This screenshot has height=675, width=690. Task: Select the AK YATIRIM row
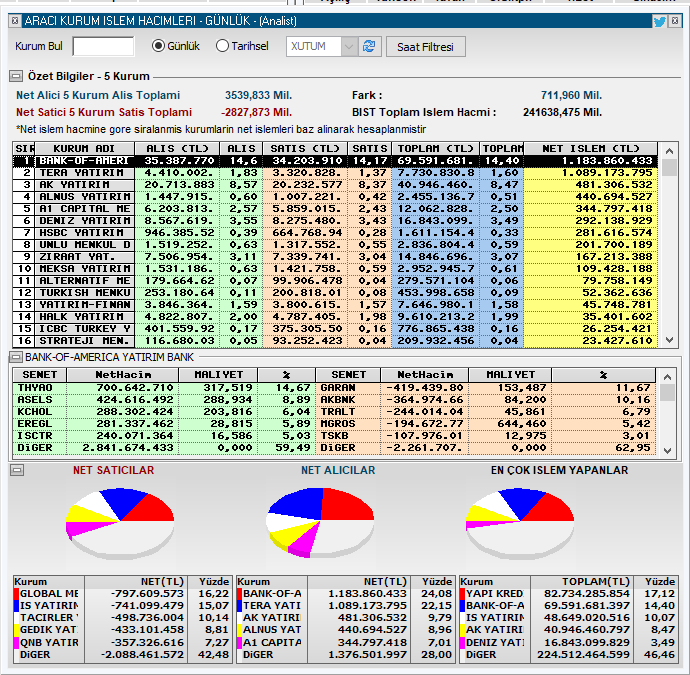click(x=335, y=185)
